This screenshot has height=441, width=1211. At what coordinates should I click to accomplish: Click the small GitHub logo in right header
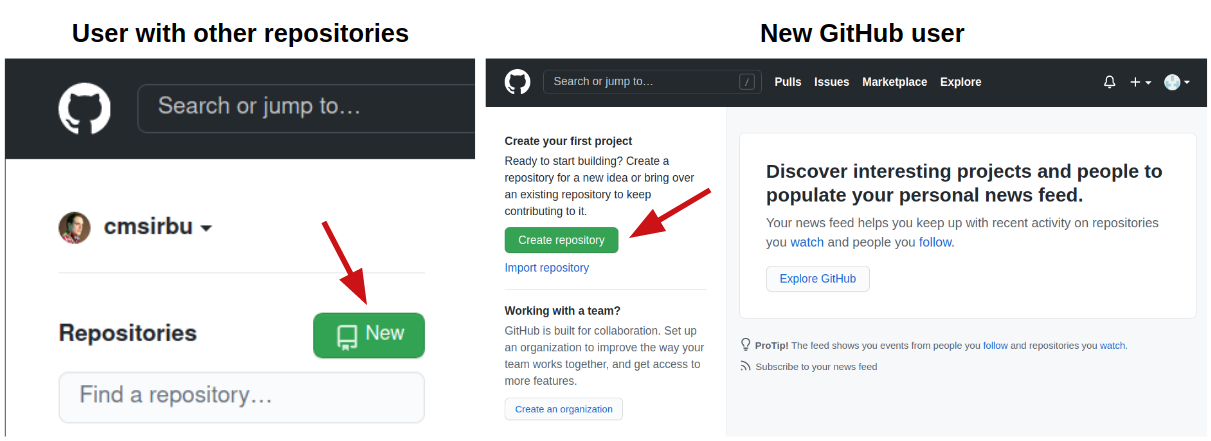517,82
